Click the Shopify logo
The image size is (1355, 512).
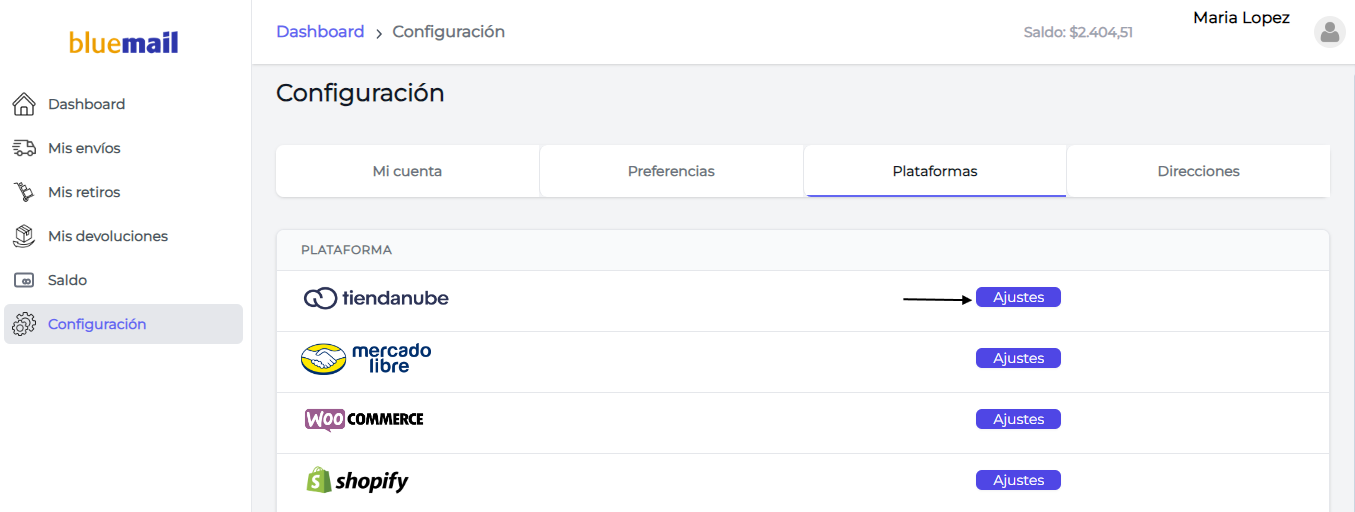pyautogui.click(x=357, y=481)
